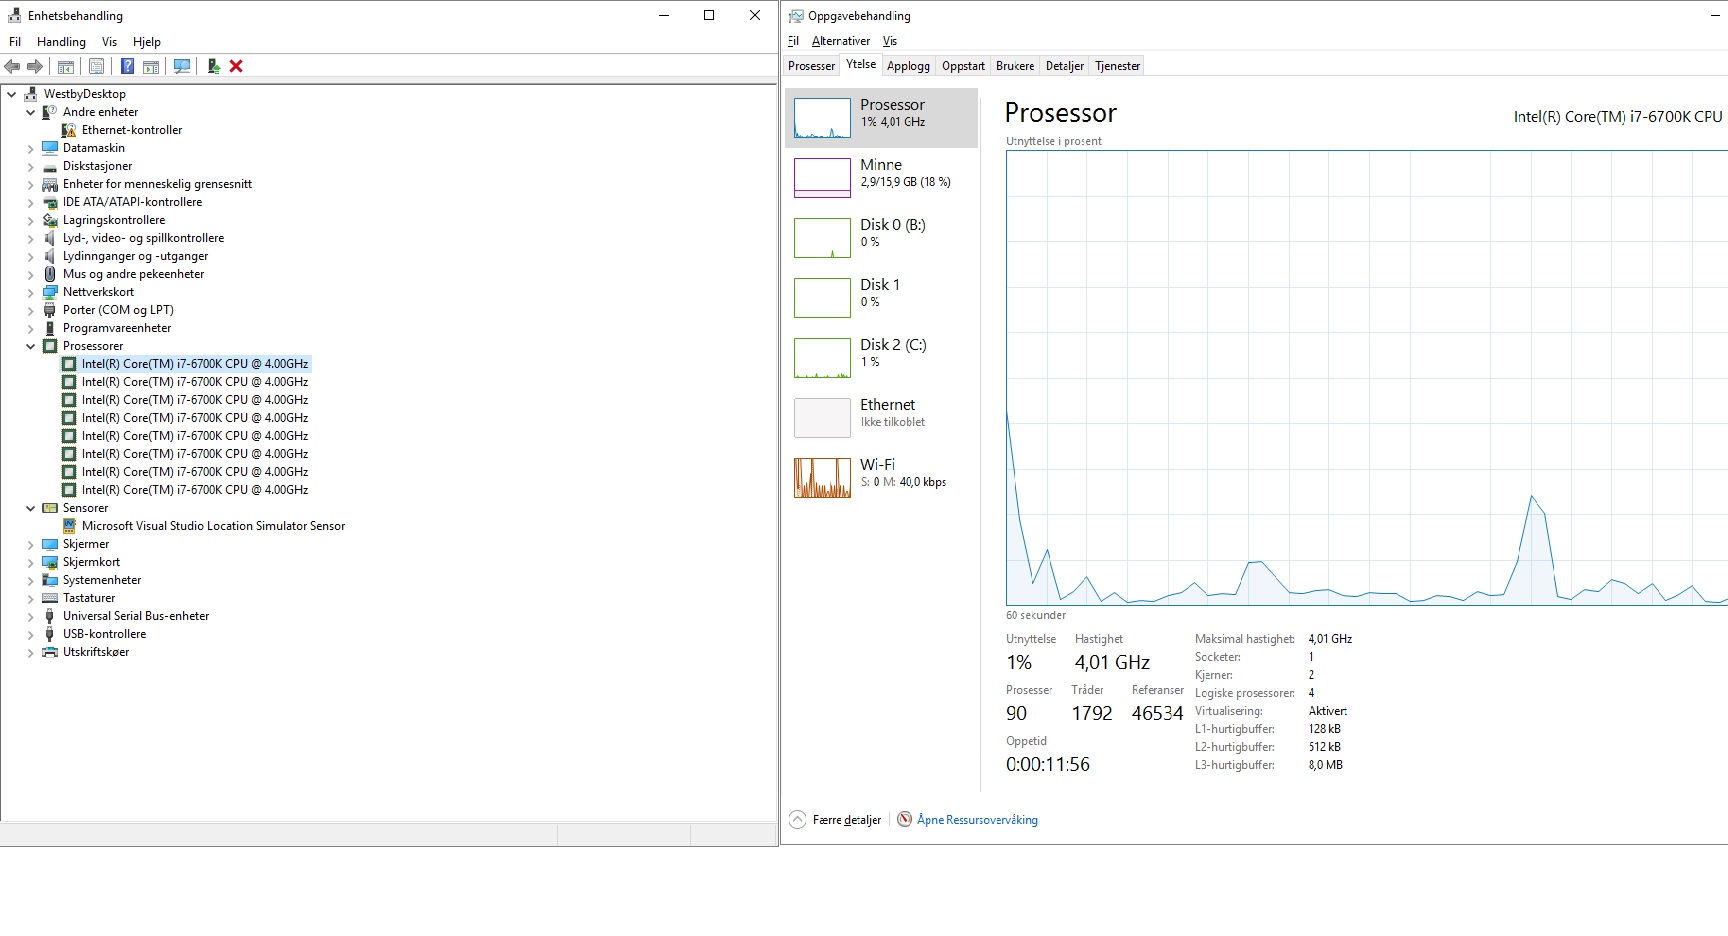Expand Porter (COM og LPT) category

point(31,310)
